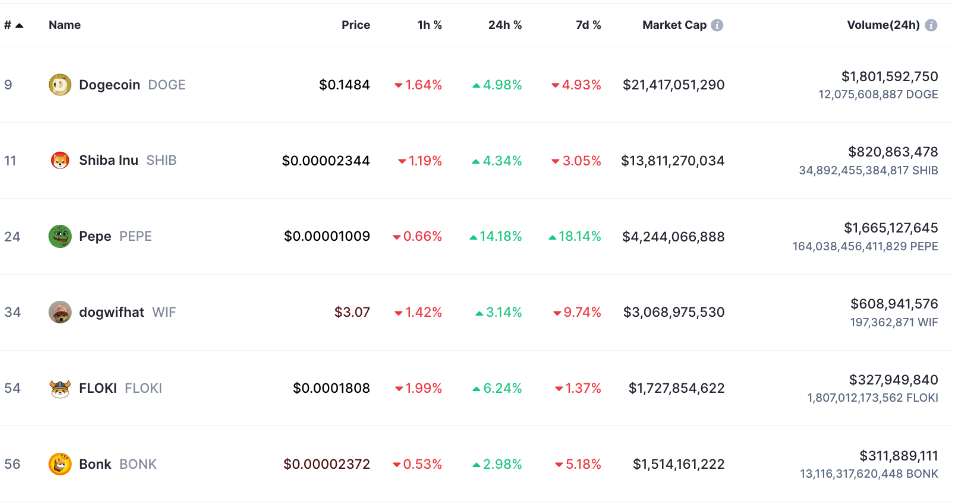
Task: Click the Bonk coin logo
Action: pos(60,464)
